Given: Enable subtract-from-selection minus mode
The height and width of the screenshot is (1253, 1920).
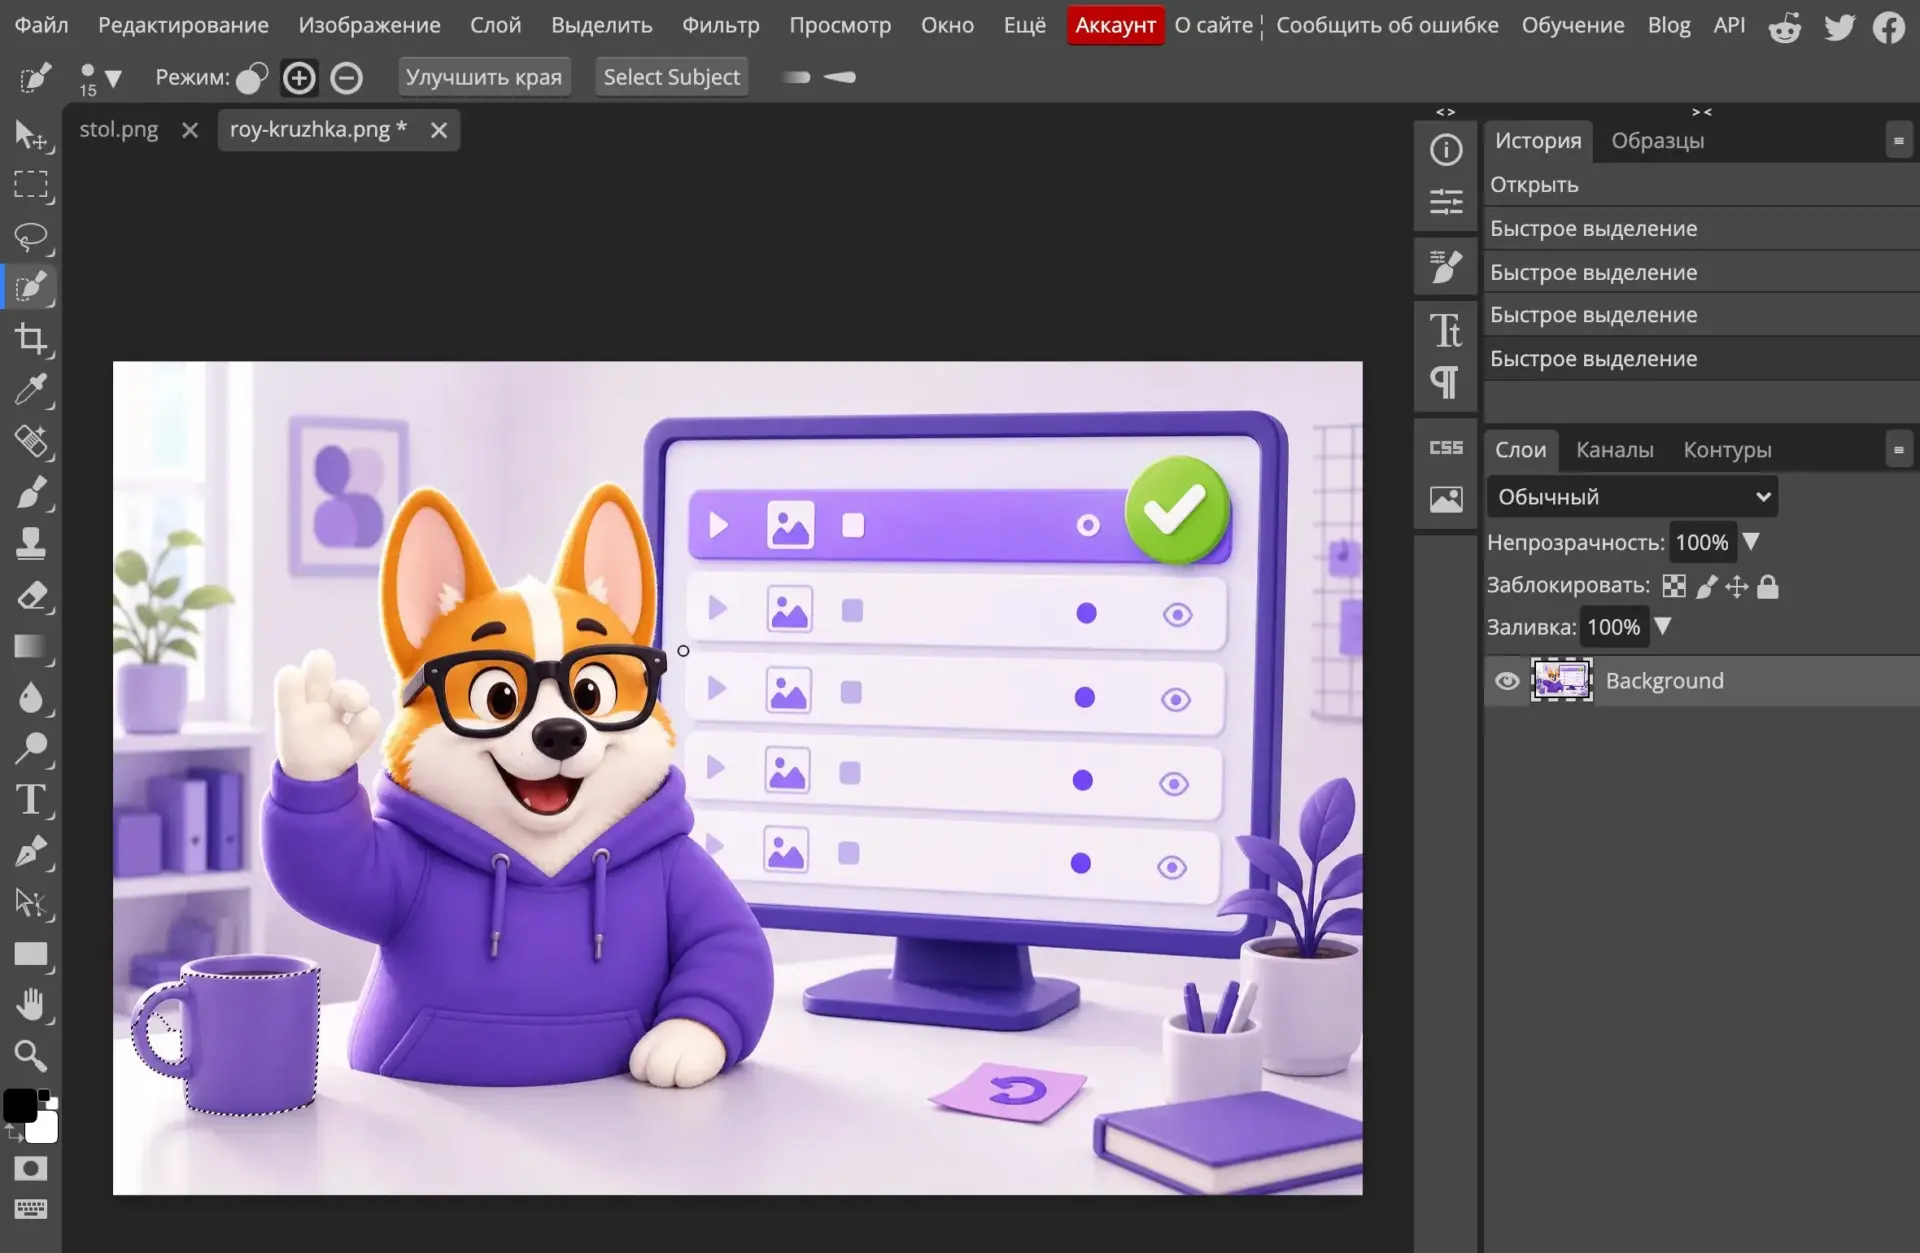Looking at the screenshot, I should pyautogui.click(x=347, y=77).
